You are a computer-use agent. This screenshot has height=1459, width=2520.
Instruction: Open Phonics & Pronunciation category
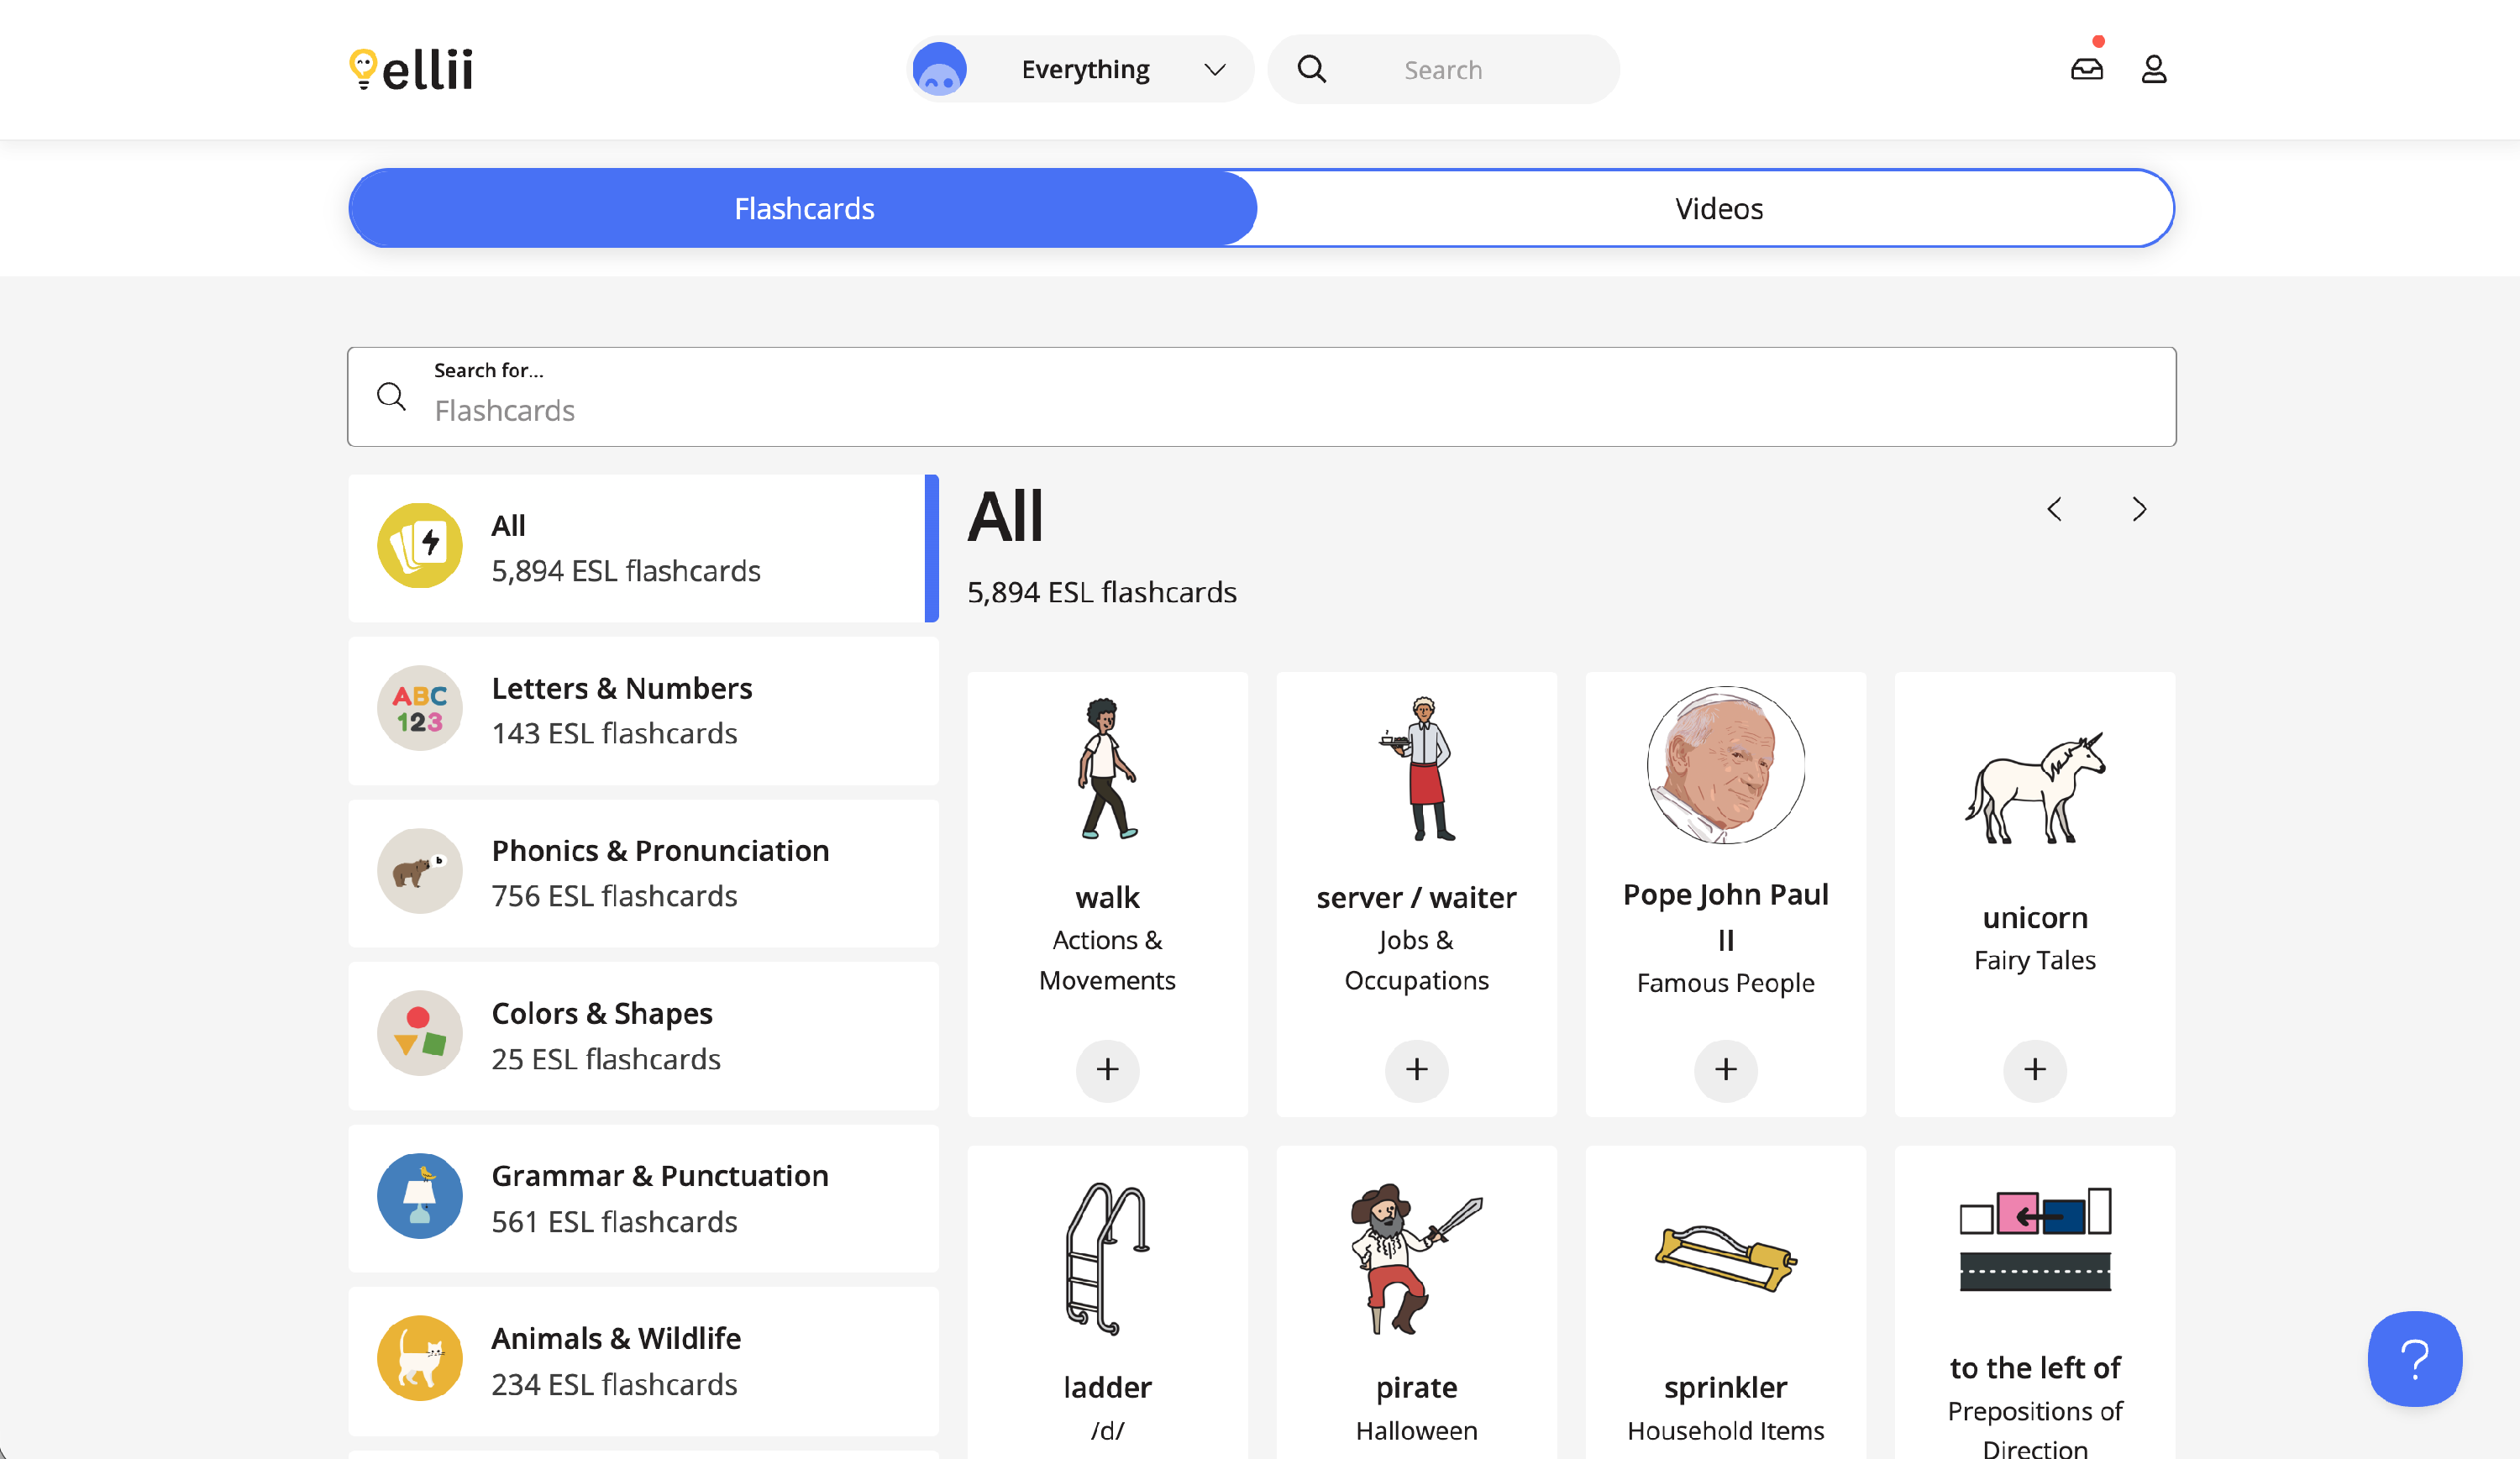(643, 872)
